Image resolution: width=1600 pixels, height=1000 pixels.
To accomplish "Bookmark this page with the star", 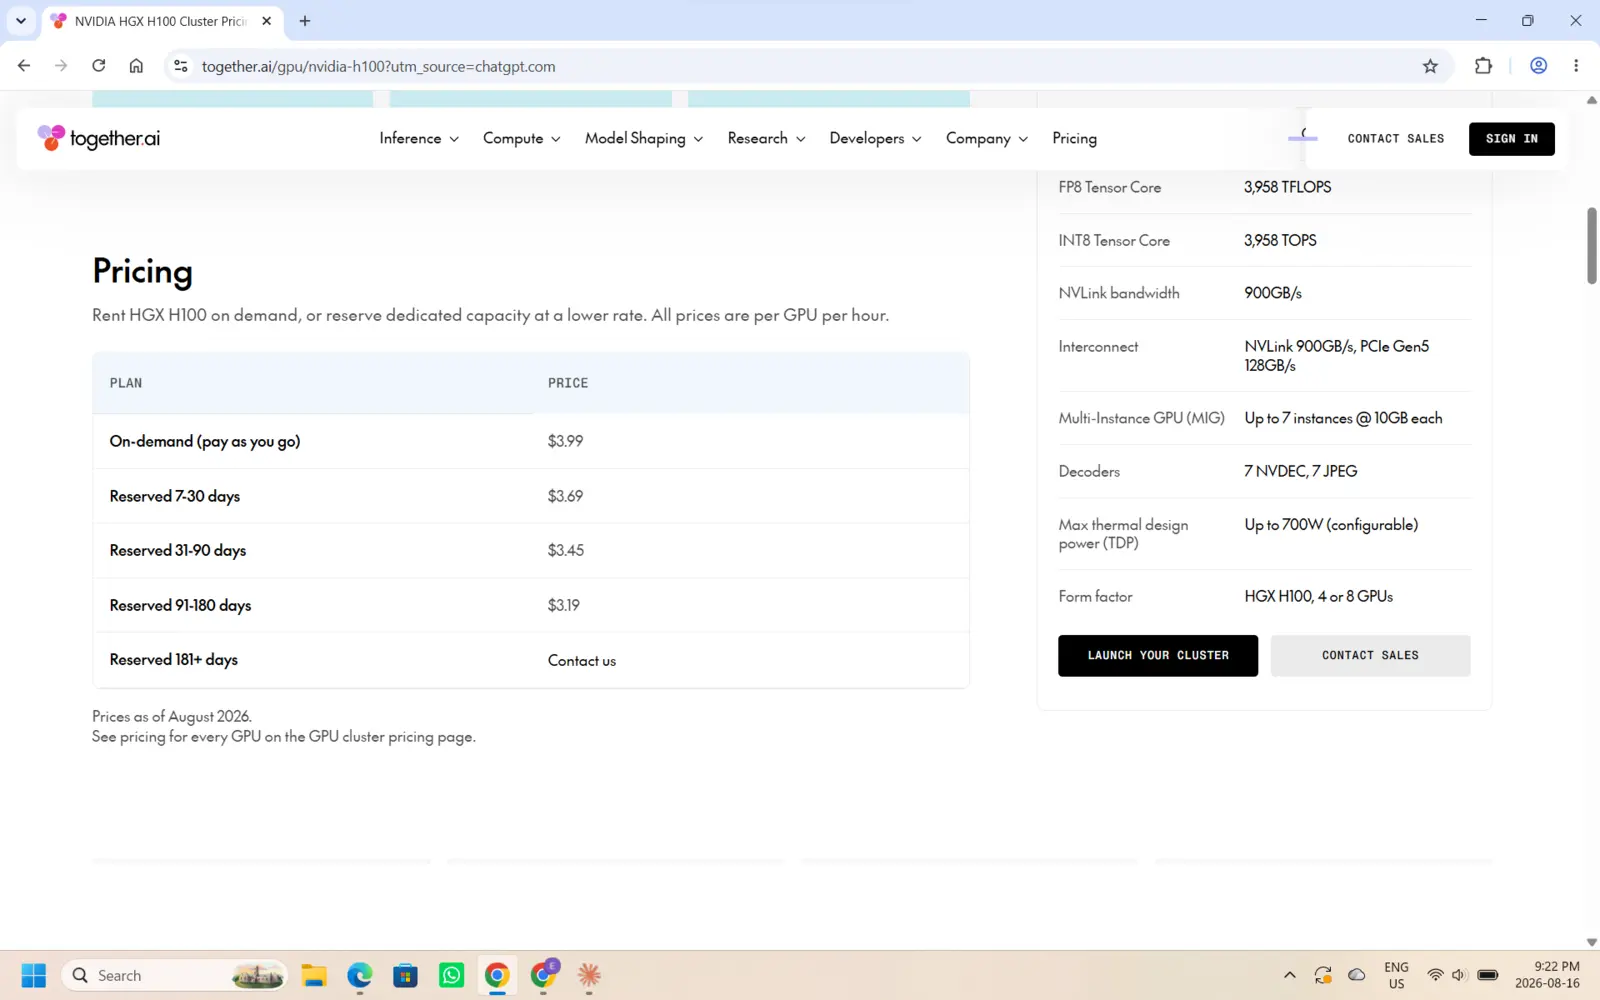I will [x=1430, y=66].
